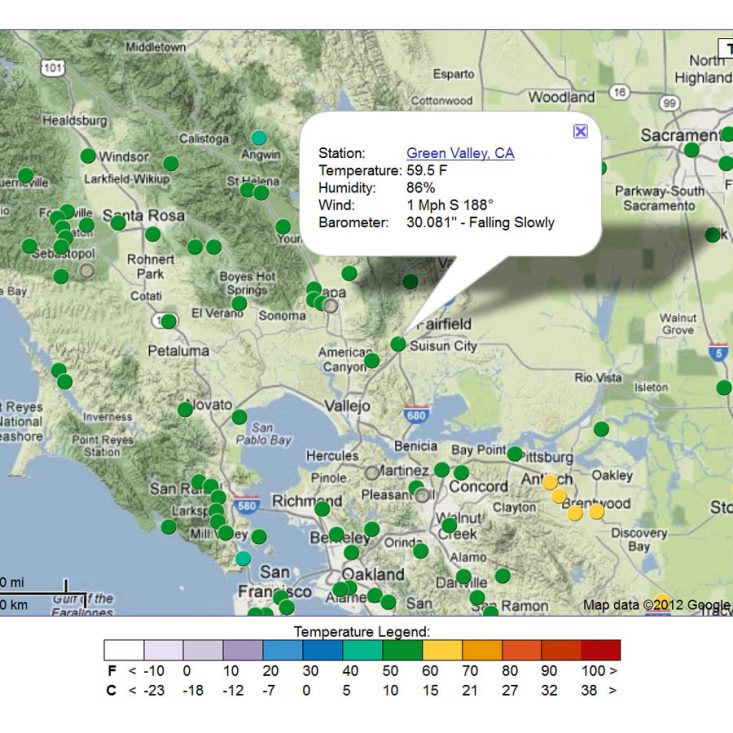Click the Interstate 680 highway shield
Image resolution: width=733 pixels, height=733 pixels.
416,415
